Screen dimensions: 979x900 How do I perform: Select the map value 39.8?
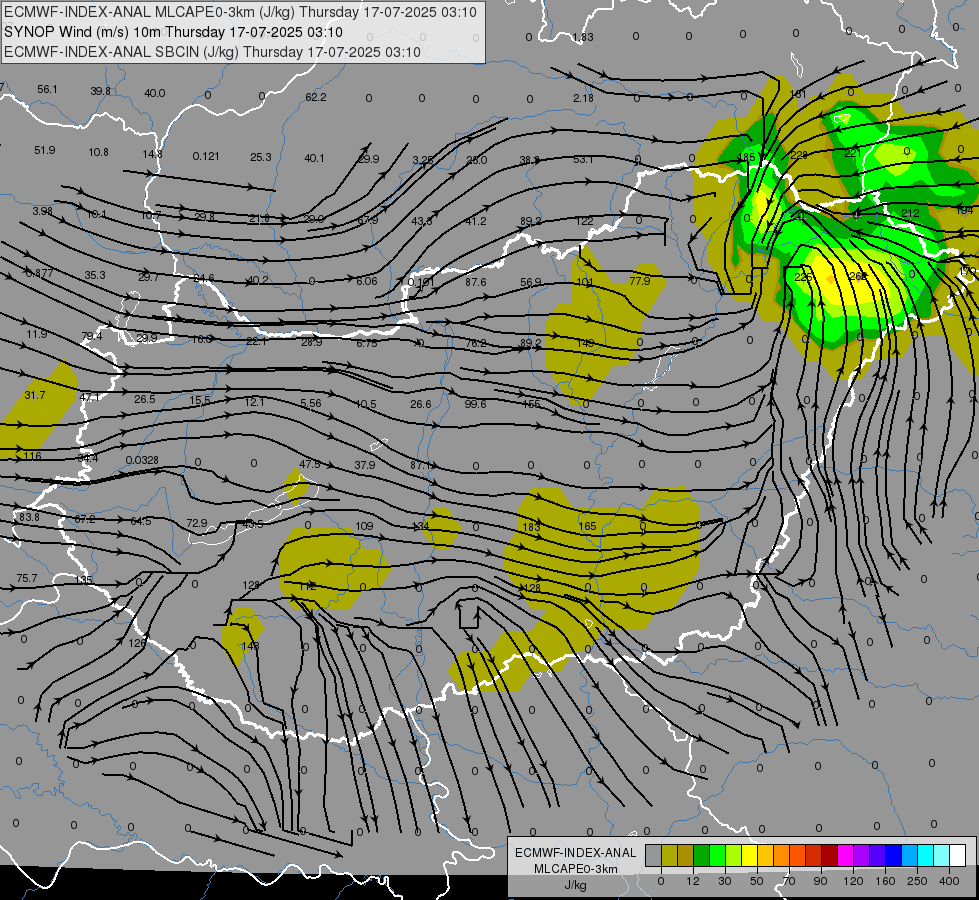coord(101,91)
